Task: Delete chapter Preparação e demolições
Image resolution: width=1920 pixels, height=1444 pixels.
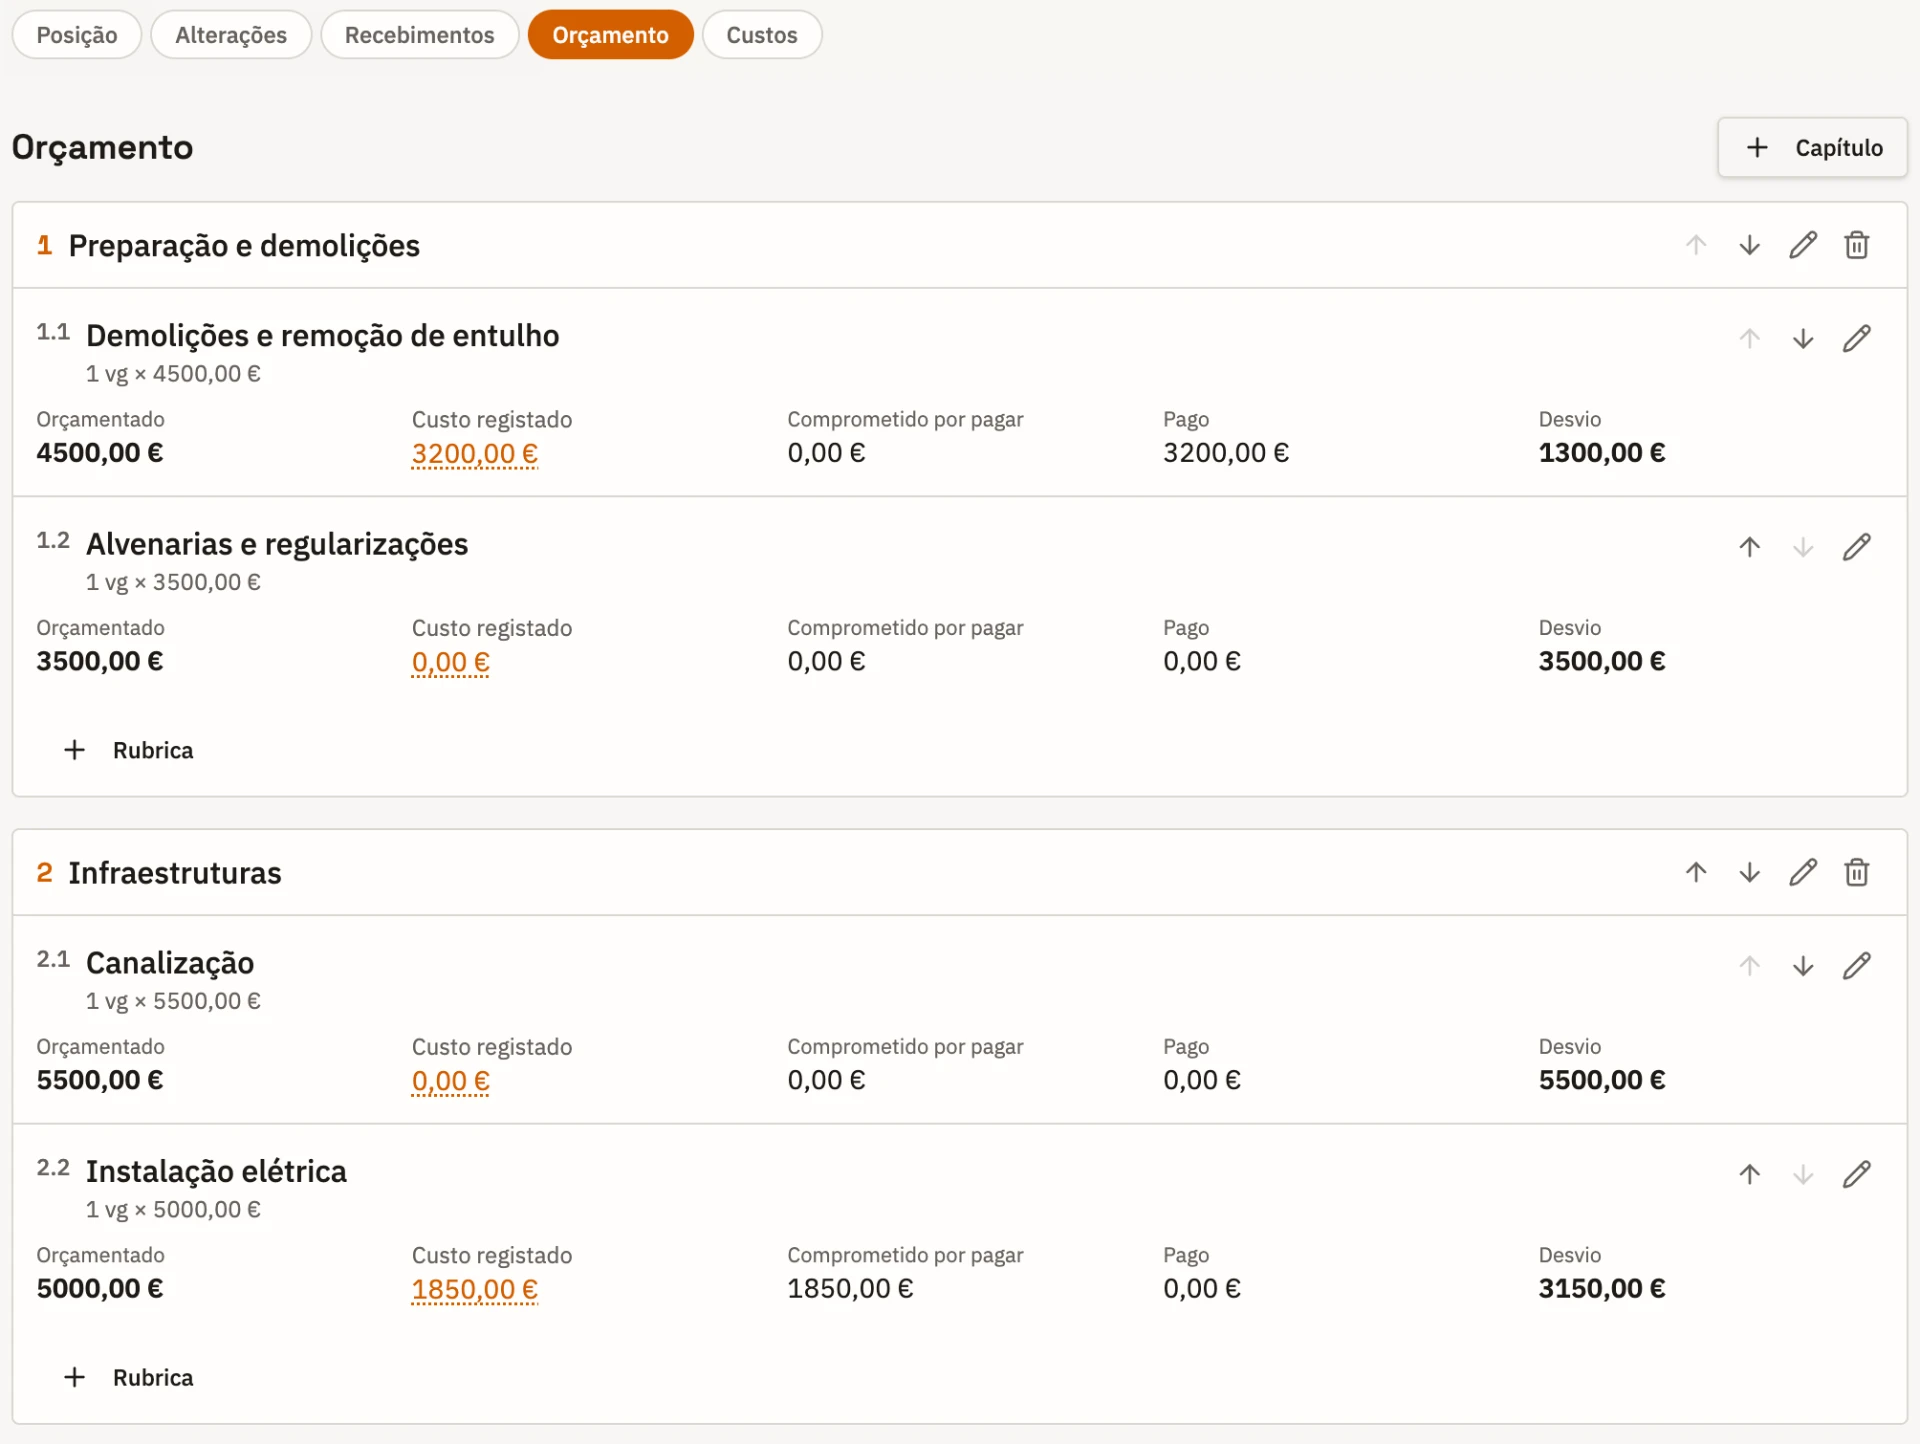Action: coord(1856,245)
